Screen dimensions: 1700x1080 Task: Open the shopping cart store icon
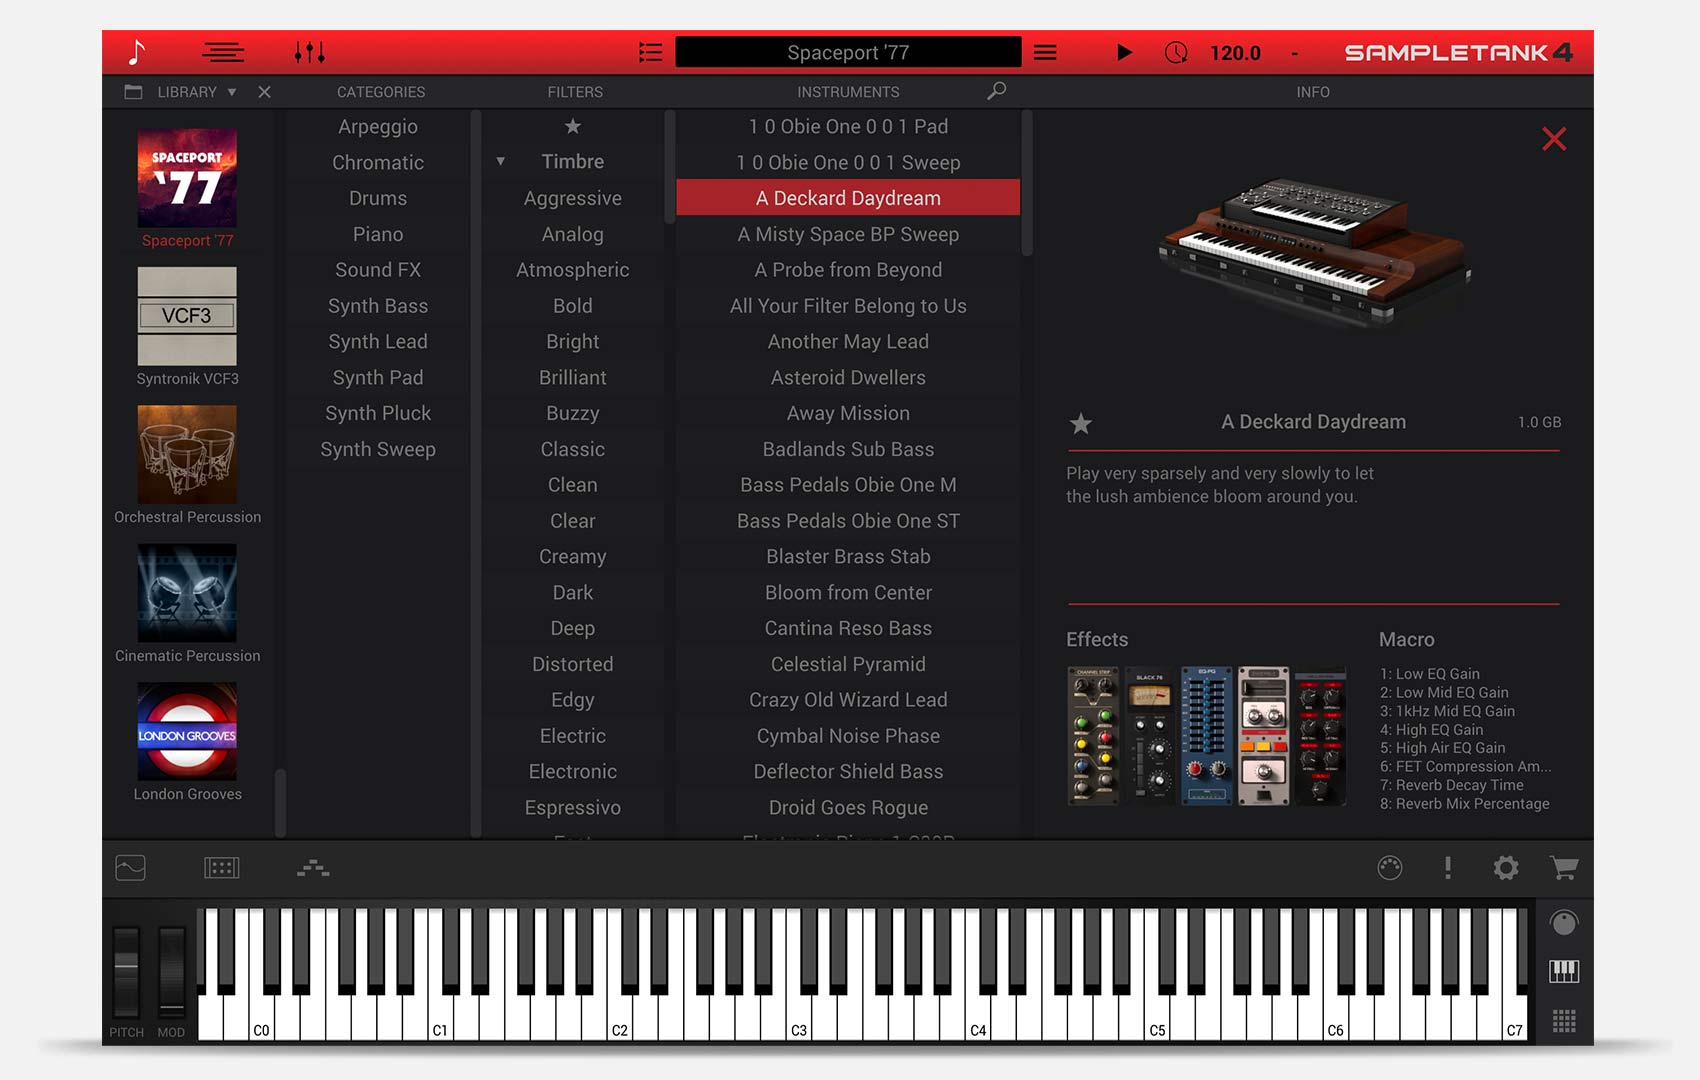click(1563, 868)
